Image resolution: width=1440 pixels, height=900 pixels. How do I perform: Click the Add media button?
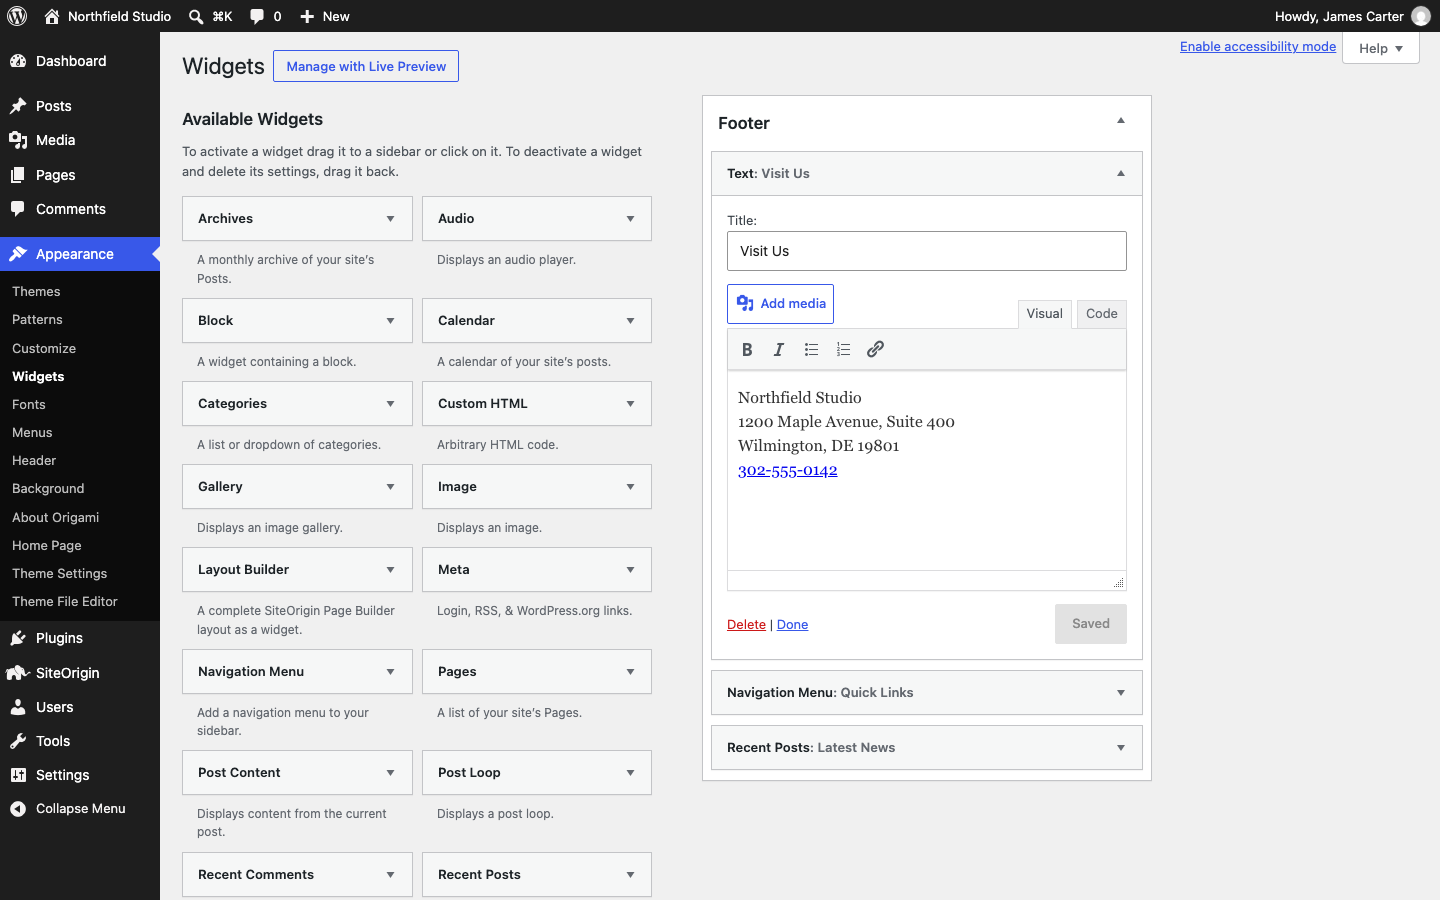(x=780, y=304)
